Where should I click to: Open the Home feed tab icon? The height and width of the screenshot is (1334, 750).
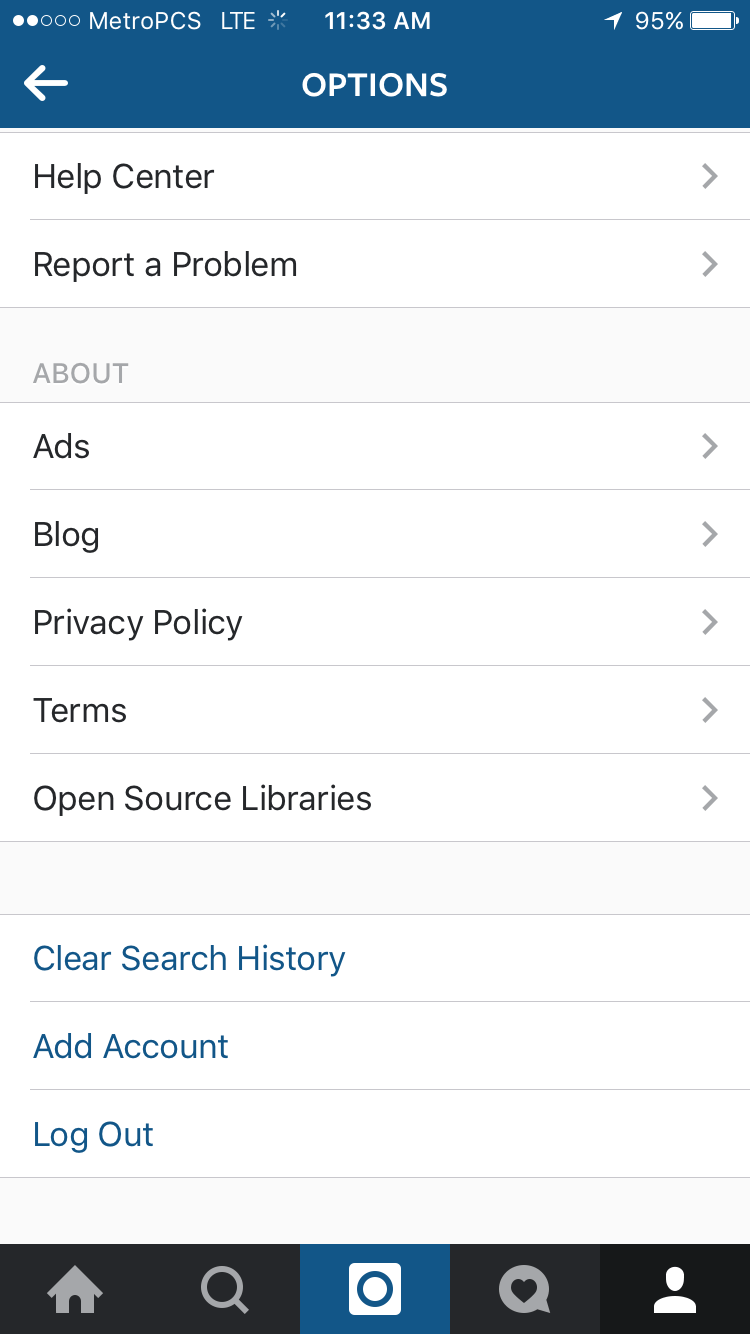click(x=75, y=1289)
